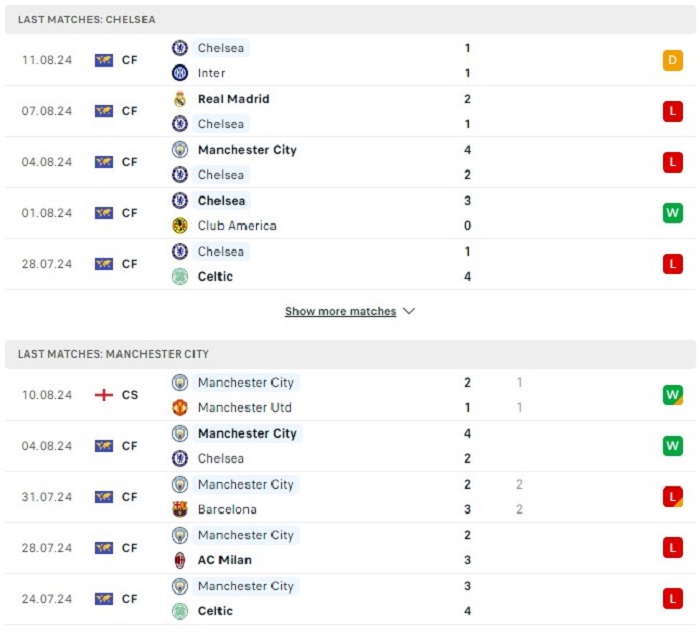Click L badge for Barcelona match
Viewport: 700px width, 632px height.
(672, 497)
